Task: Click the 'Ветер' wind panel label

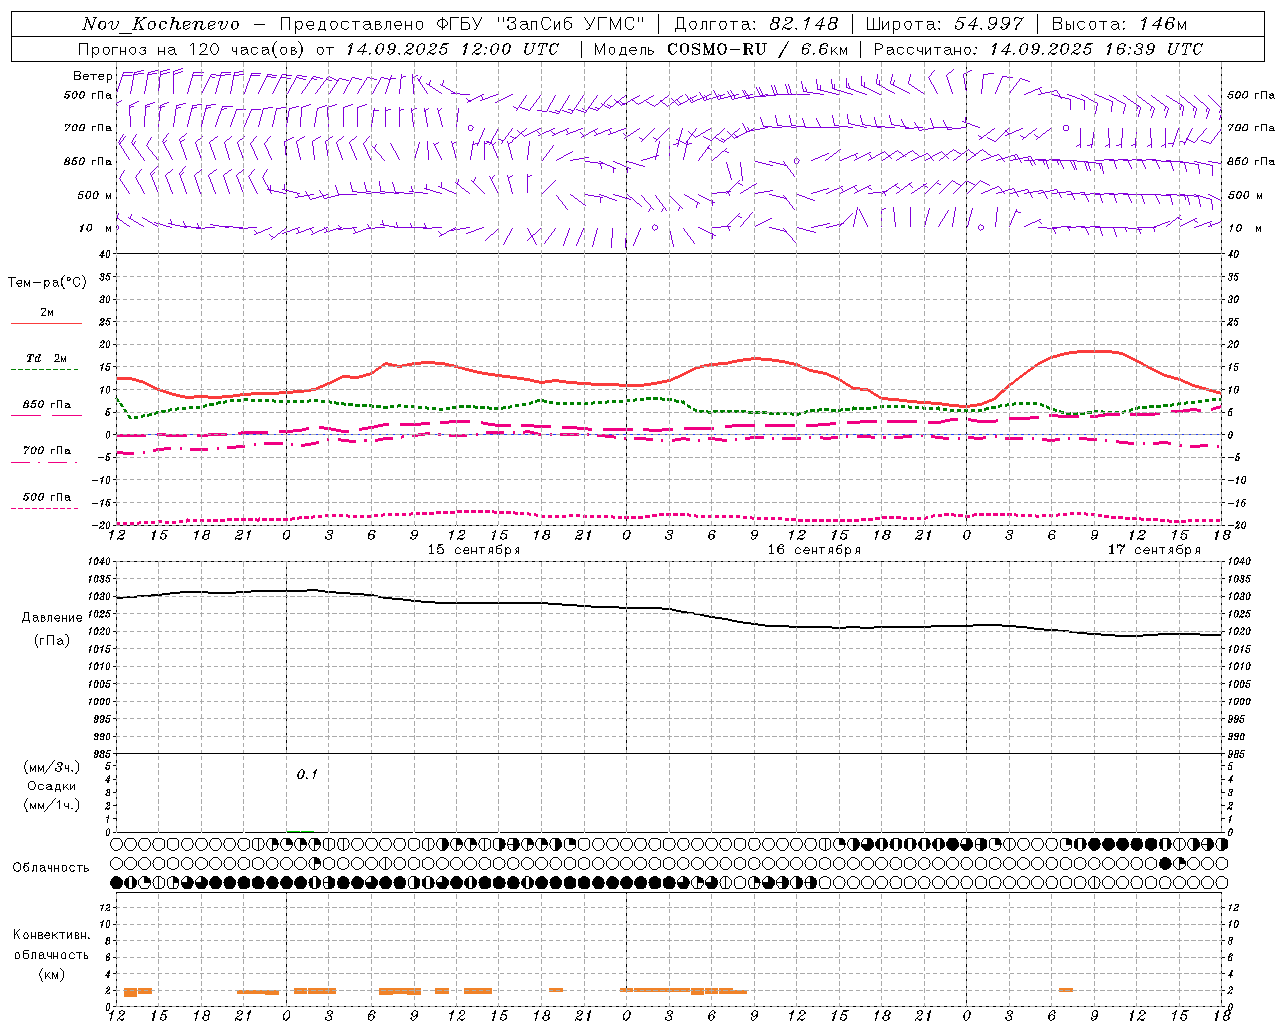Action: coord(92,76)
